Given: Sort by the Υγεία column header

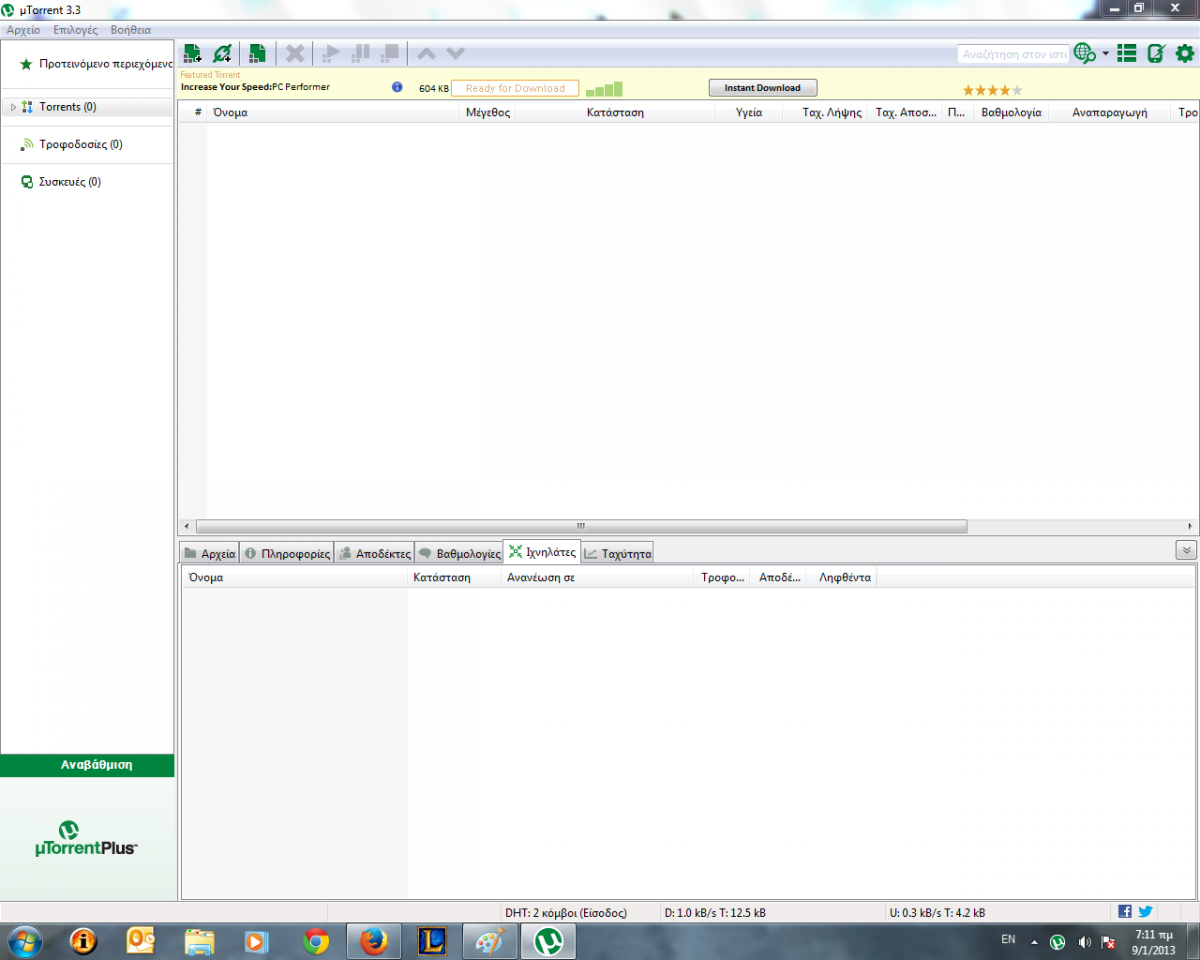Looking at the screenshot, I should (750, 112).
